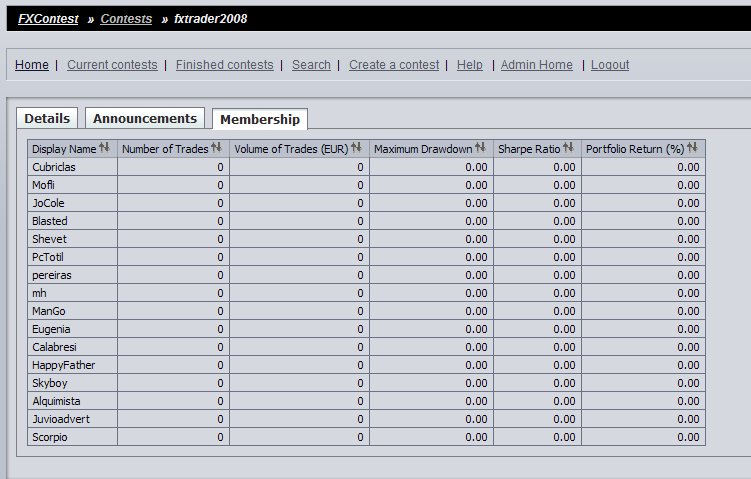Click the Home navigation link
The width and height of the screenshot is (751, 479).
[32, 65]
